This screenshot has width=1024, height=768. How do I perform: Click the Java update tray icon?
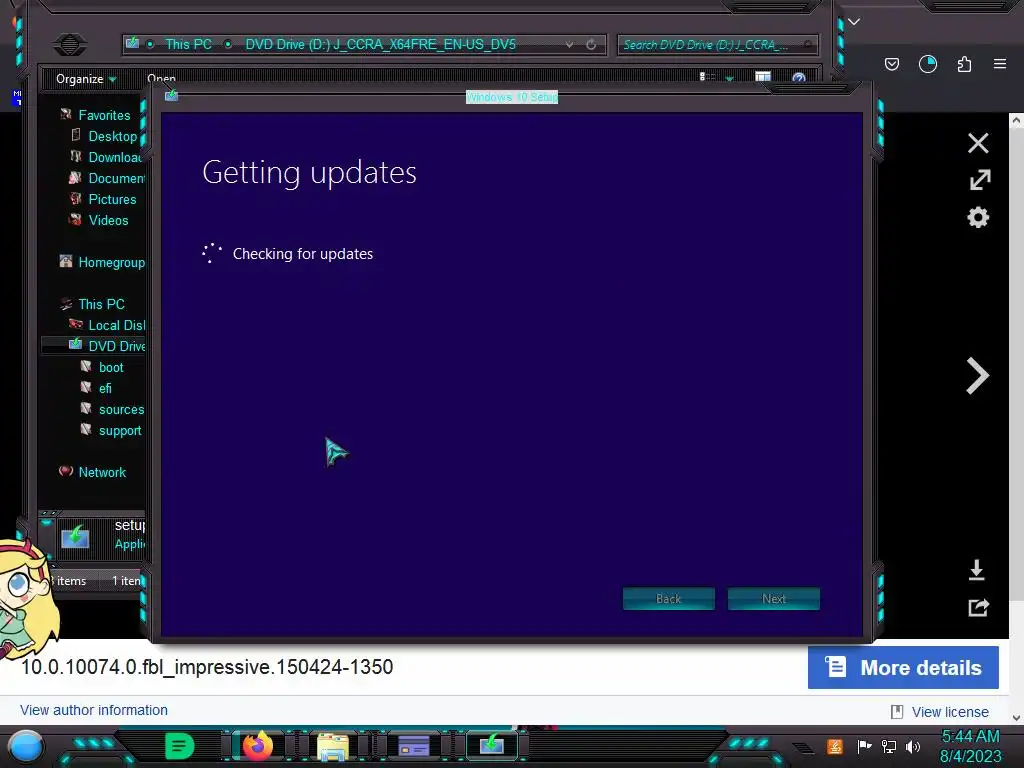(835, 746)
